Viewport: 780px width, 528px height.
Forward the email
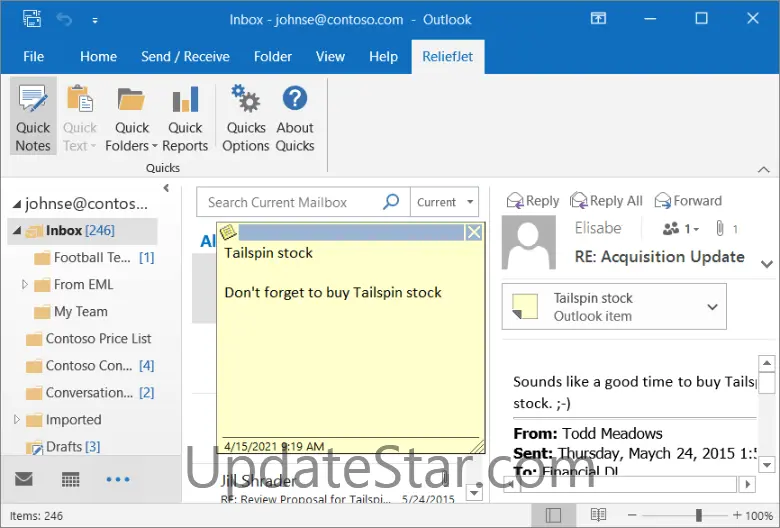688,201
